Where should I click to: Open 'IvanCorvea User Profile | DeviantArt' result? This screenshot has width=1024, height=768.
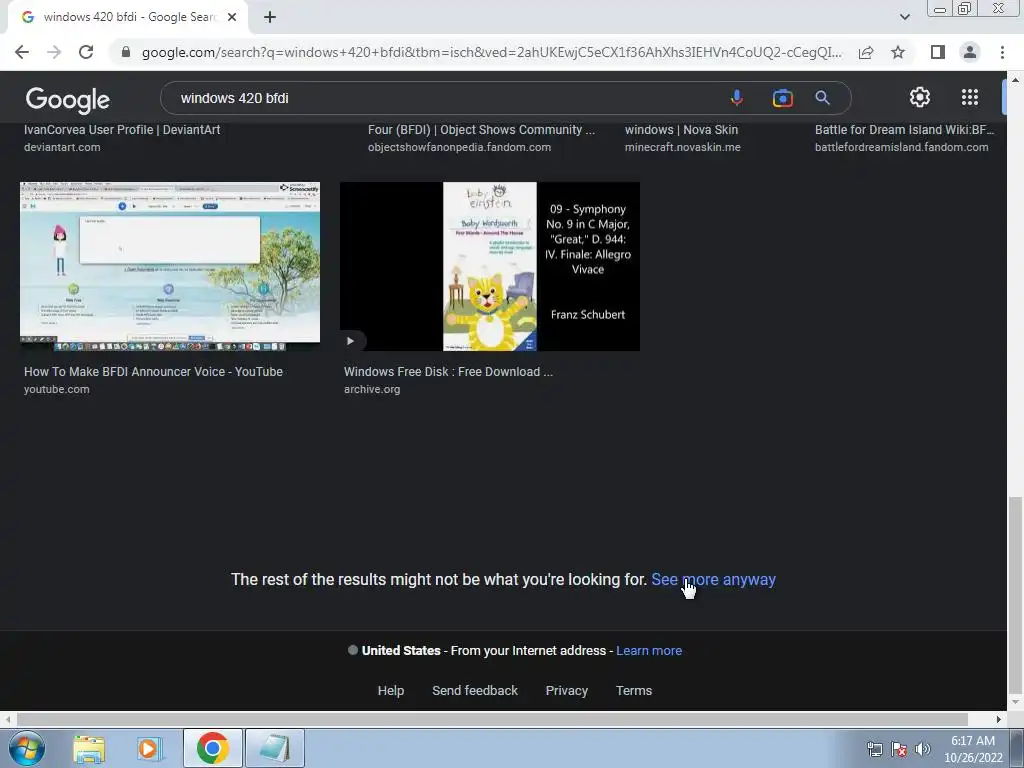pos(122,130)
